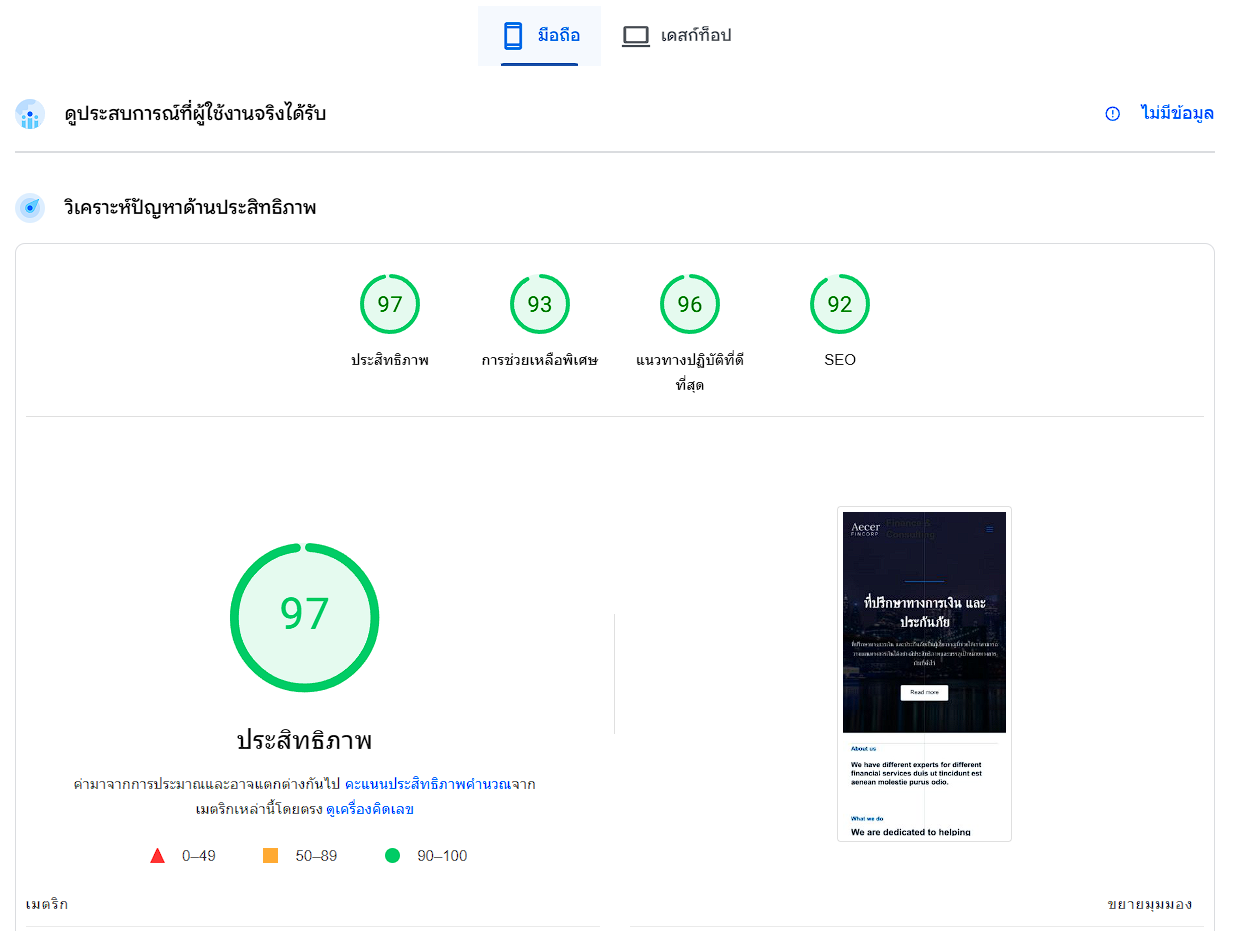
Task: Switch to the เดสก์ท็อป (desktop) tab
Action: tap(676, 36)
